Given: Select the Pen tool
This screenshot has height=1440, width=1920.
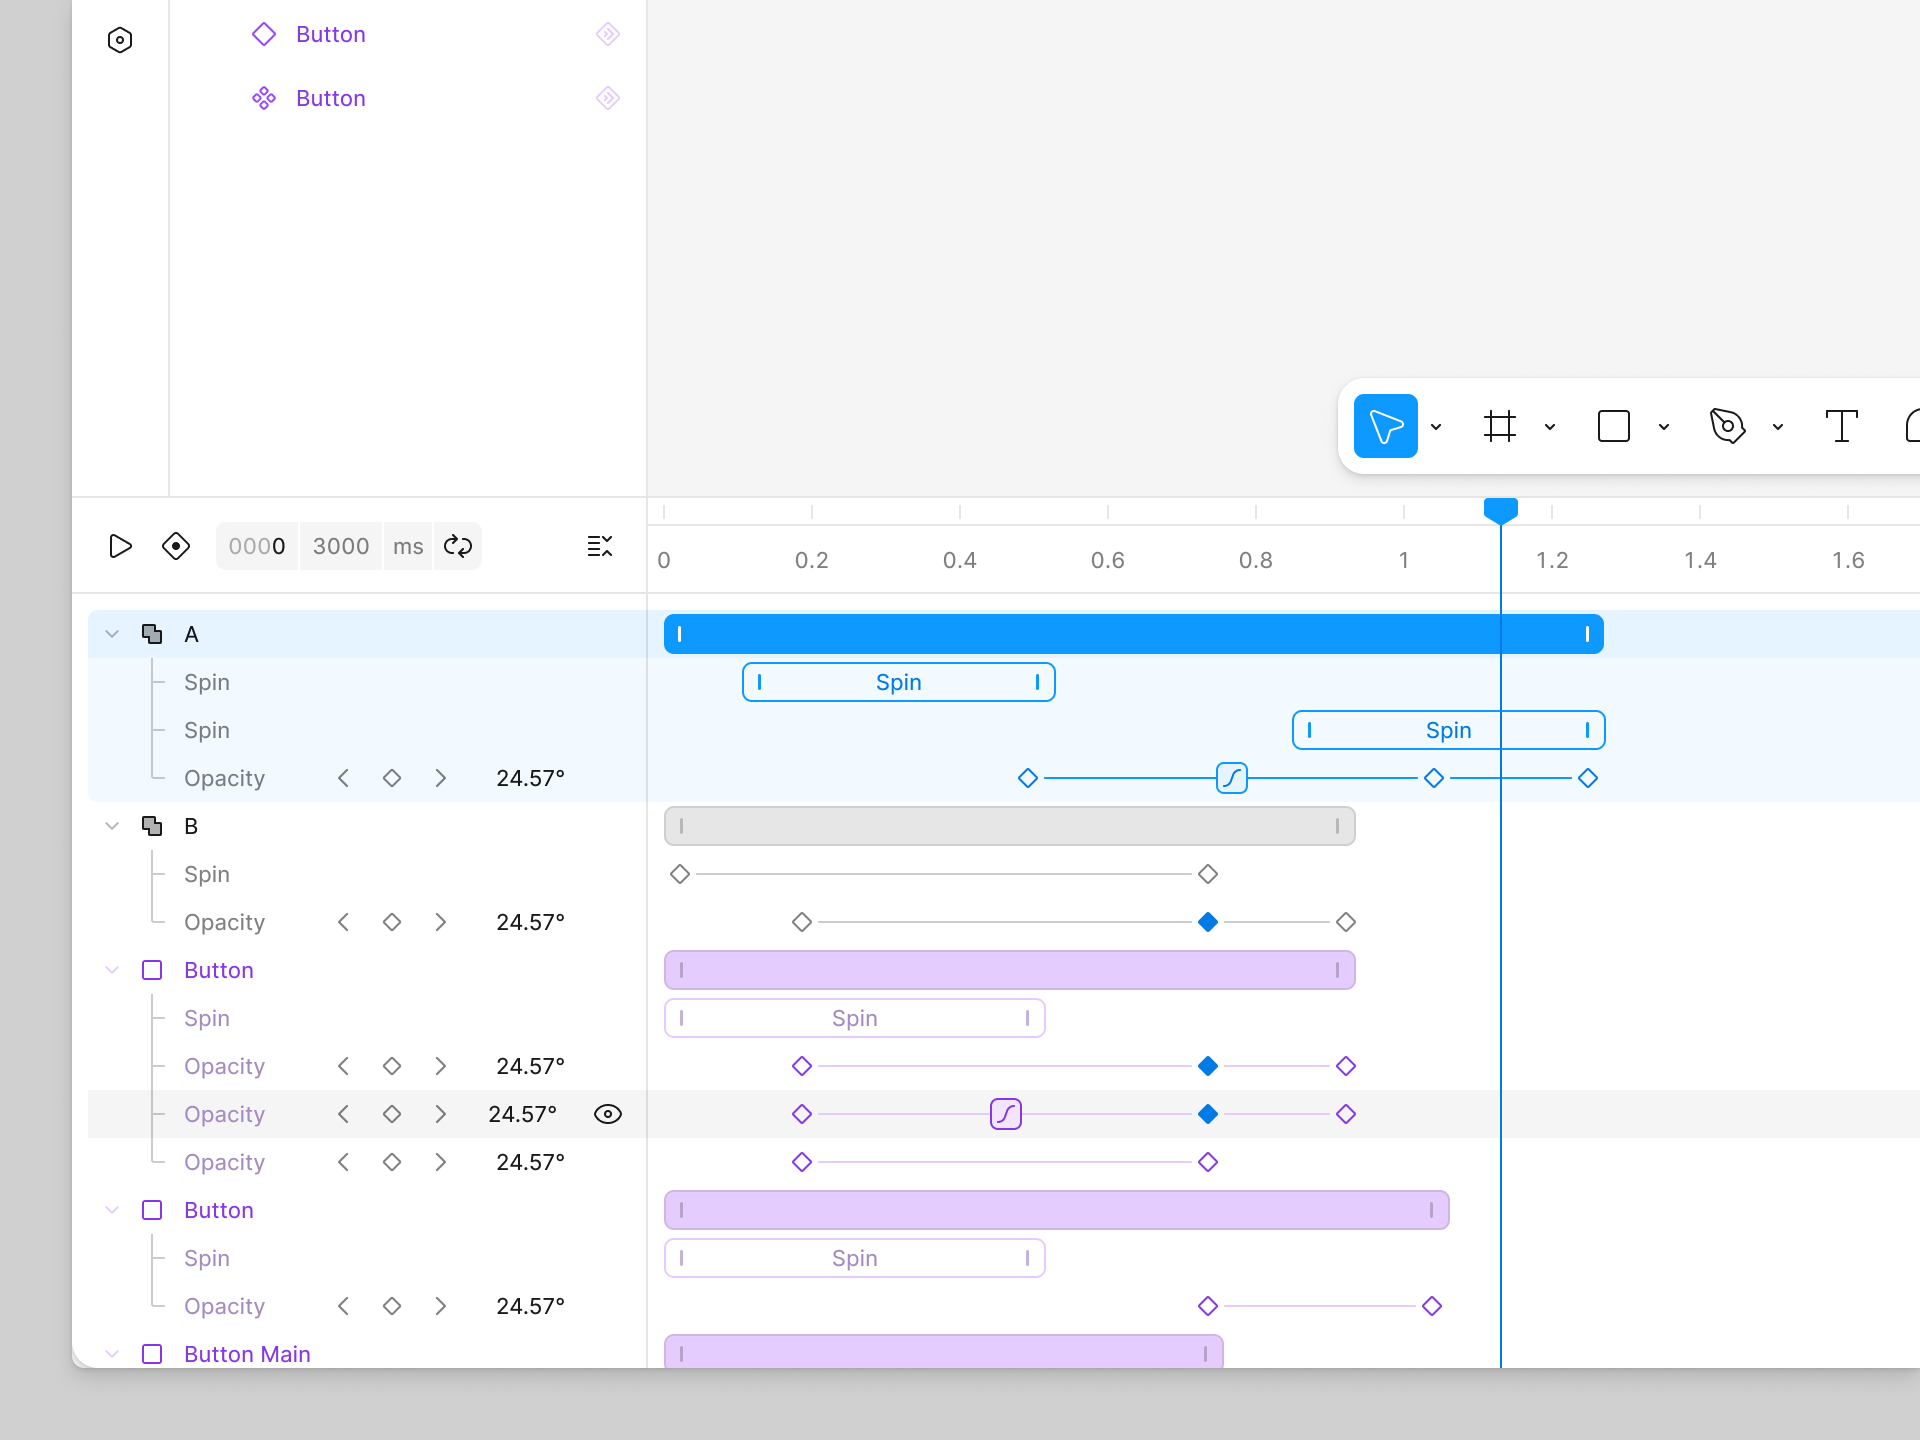Looking at the screenshot, I should click(1727, 426).
